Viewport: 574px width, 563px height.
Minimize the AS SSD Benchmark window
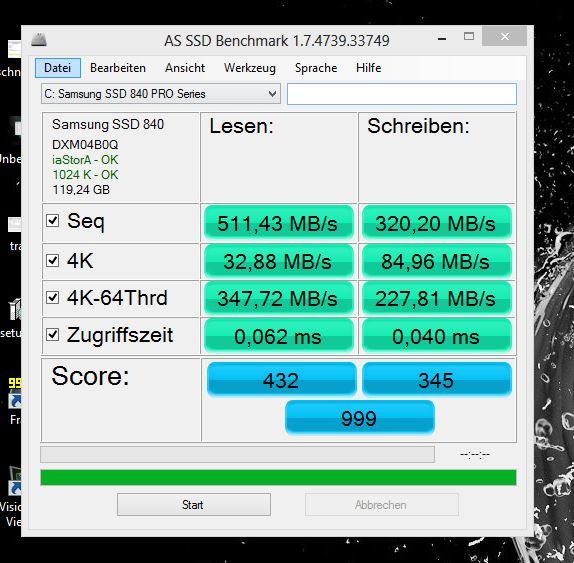click(x=442, y=38)
